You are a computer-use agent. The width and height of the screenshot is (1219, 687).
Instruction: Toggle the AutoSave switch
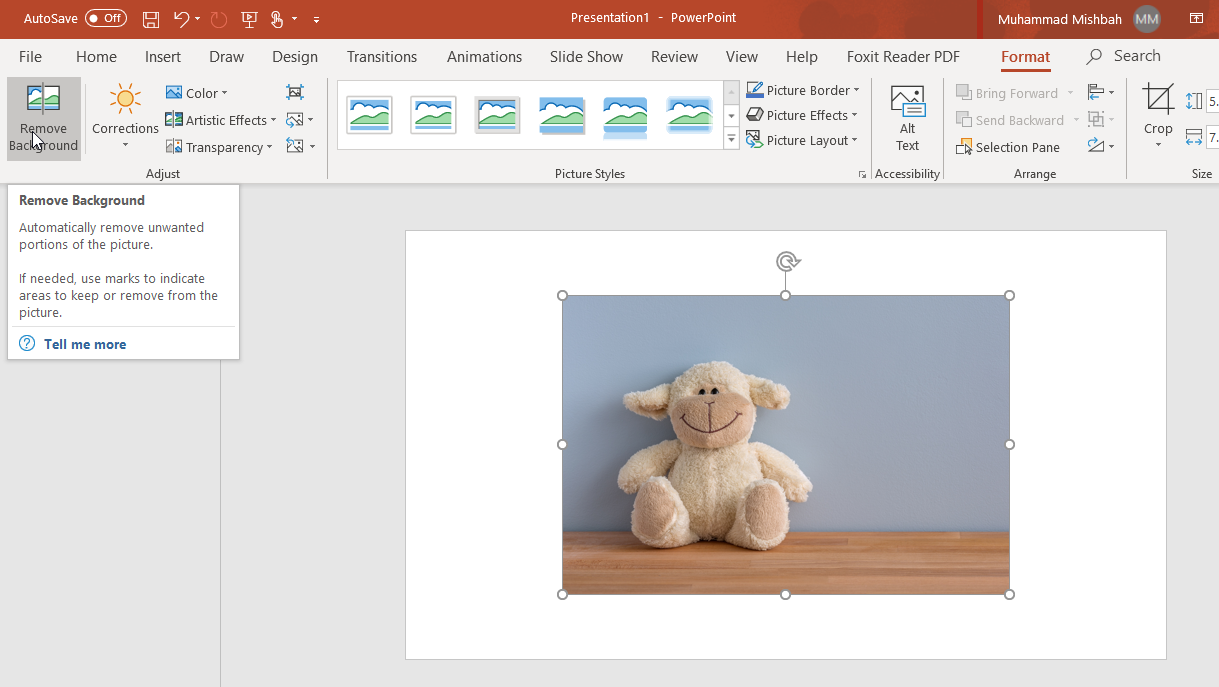coord(106,18)
